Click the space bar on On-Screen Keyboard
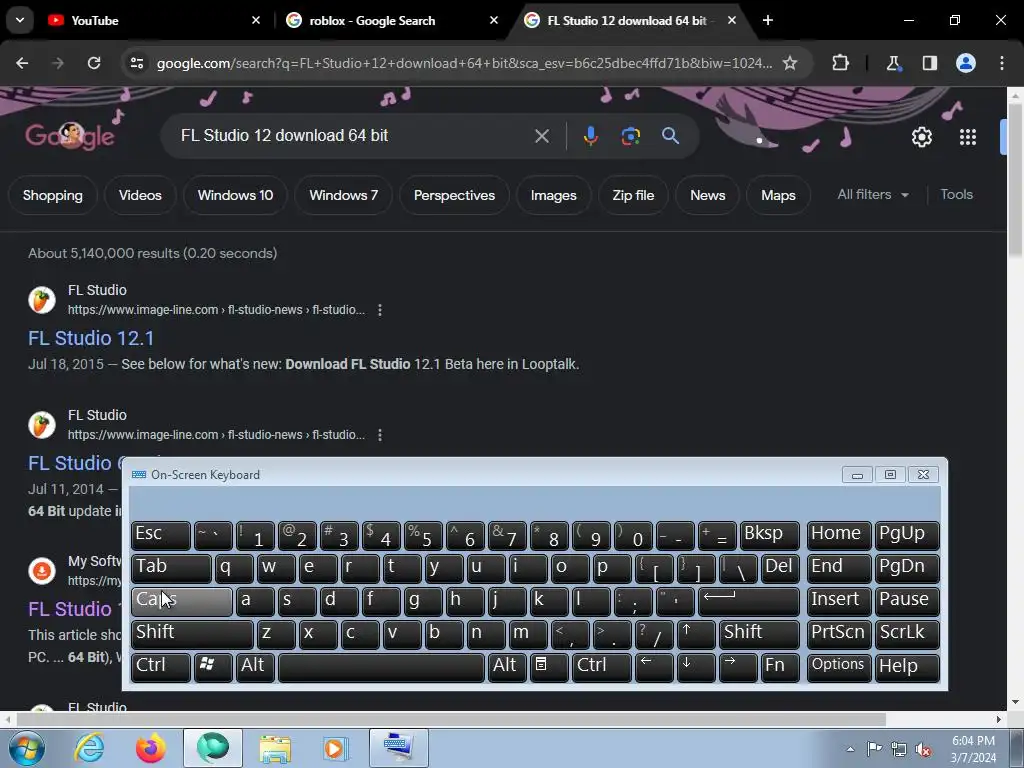This screenshot has width=1024, height=768. coord(381,667)
